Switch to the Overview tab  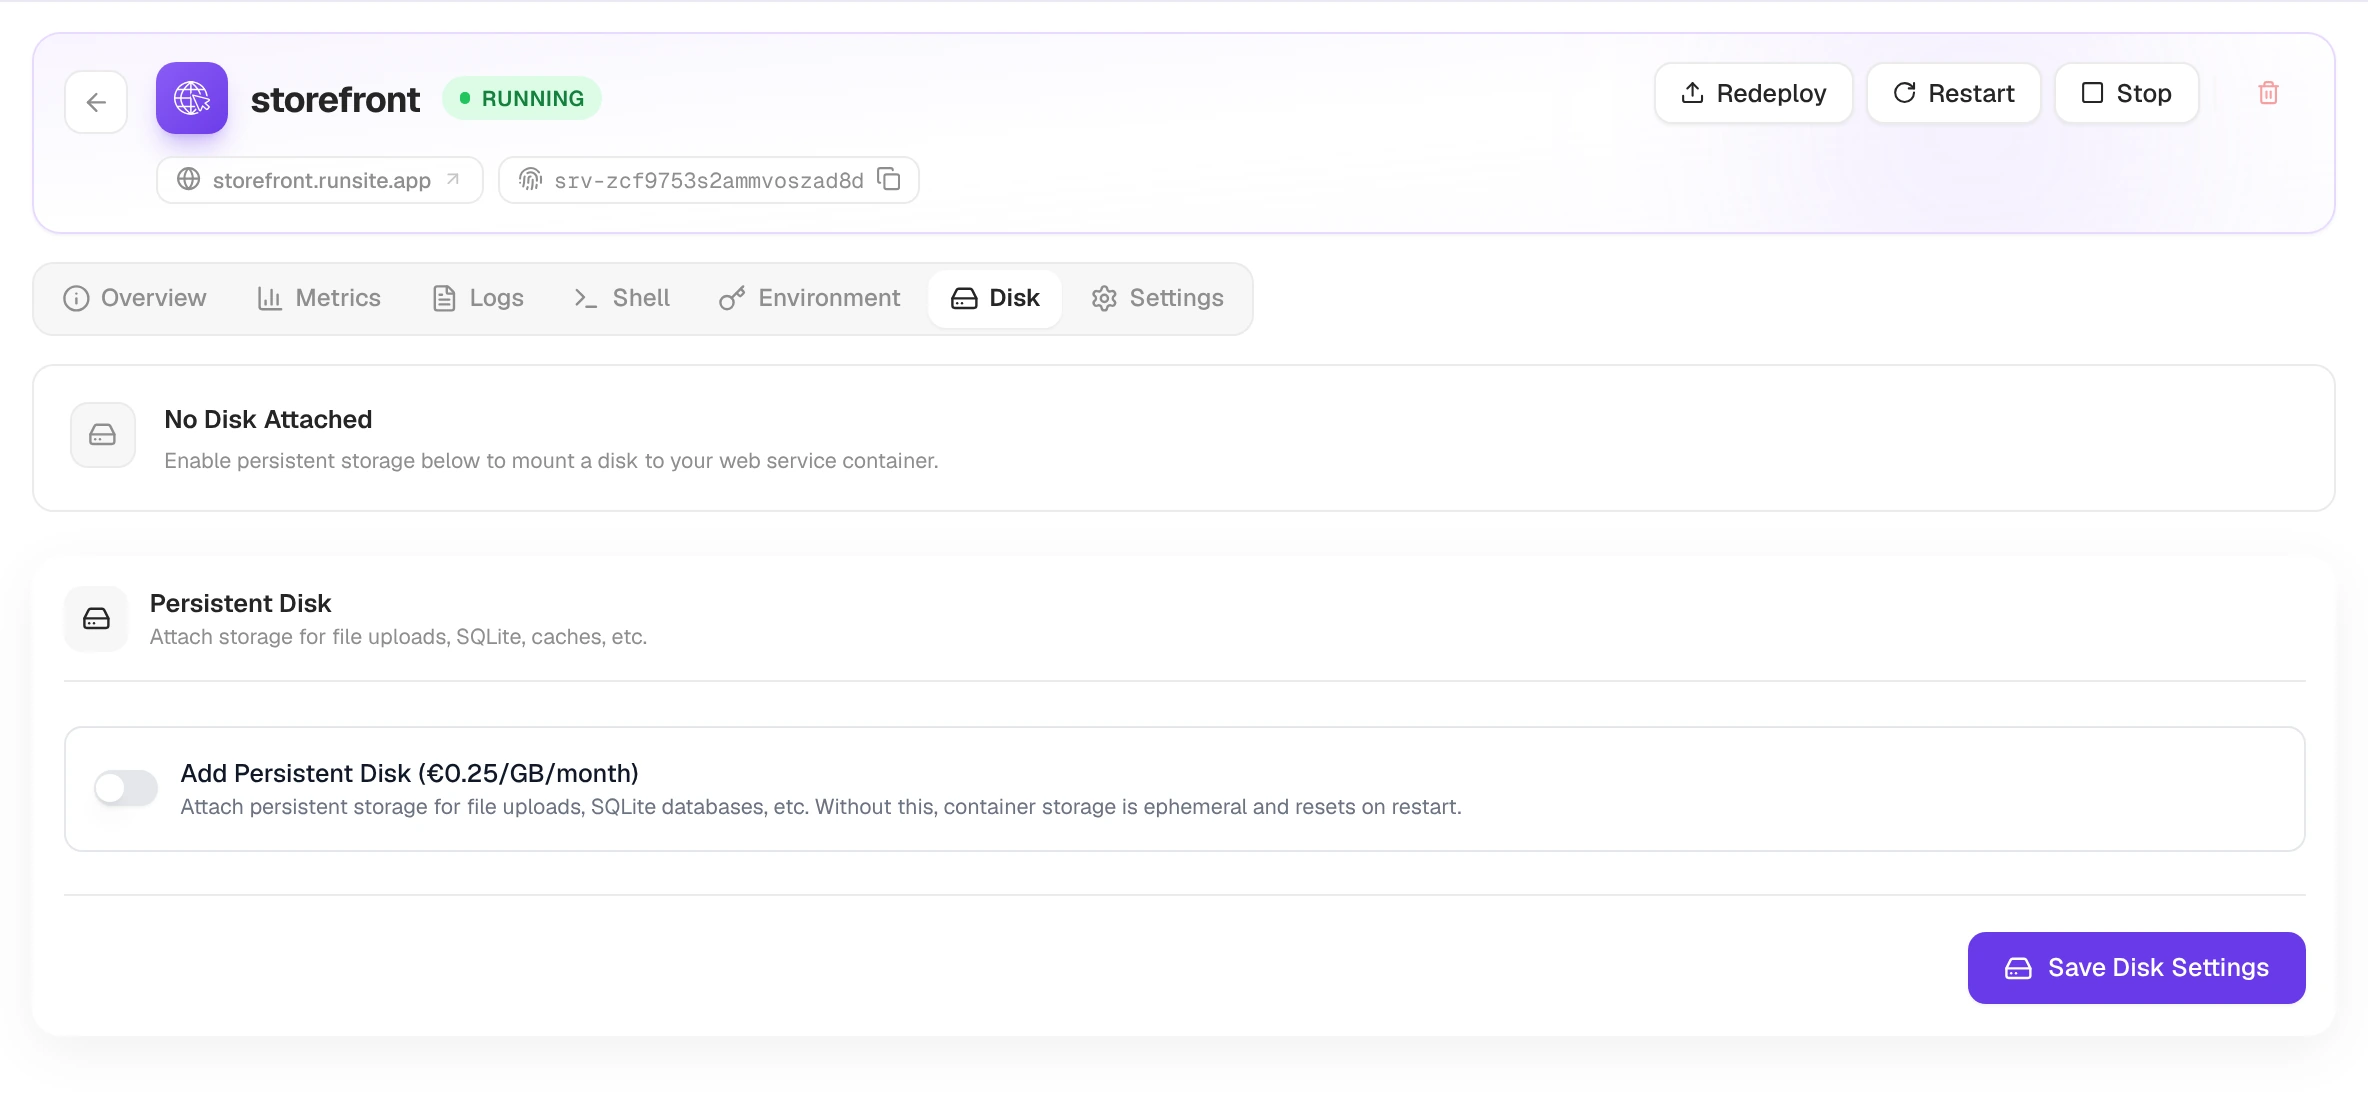135,298
